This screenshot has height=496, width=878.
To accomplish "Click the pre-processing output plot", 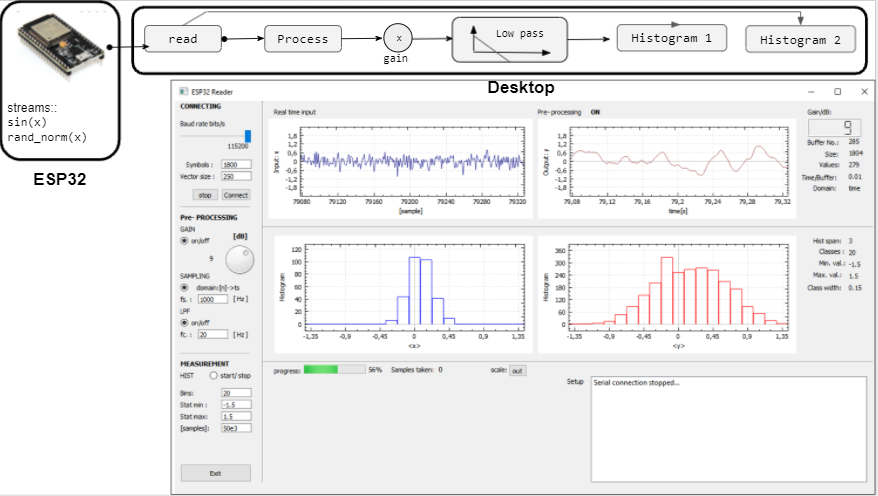I will coord(667,167).
